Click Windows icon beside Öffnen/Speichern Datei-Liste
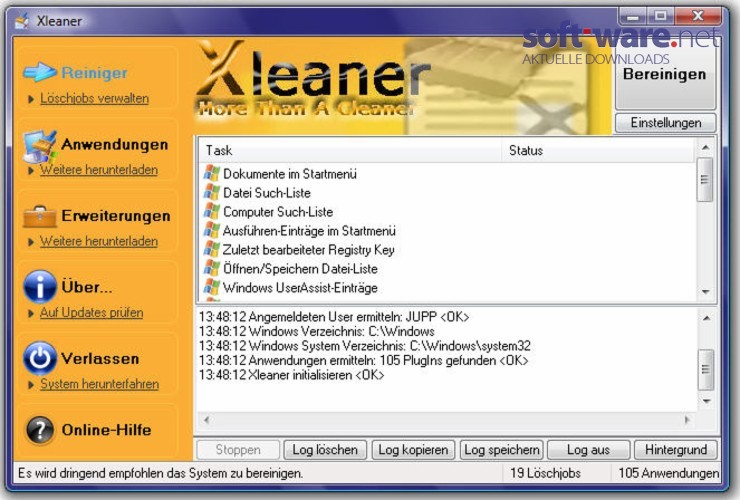 [212, 268]
